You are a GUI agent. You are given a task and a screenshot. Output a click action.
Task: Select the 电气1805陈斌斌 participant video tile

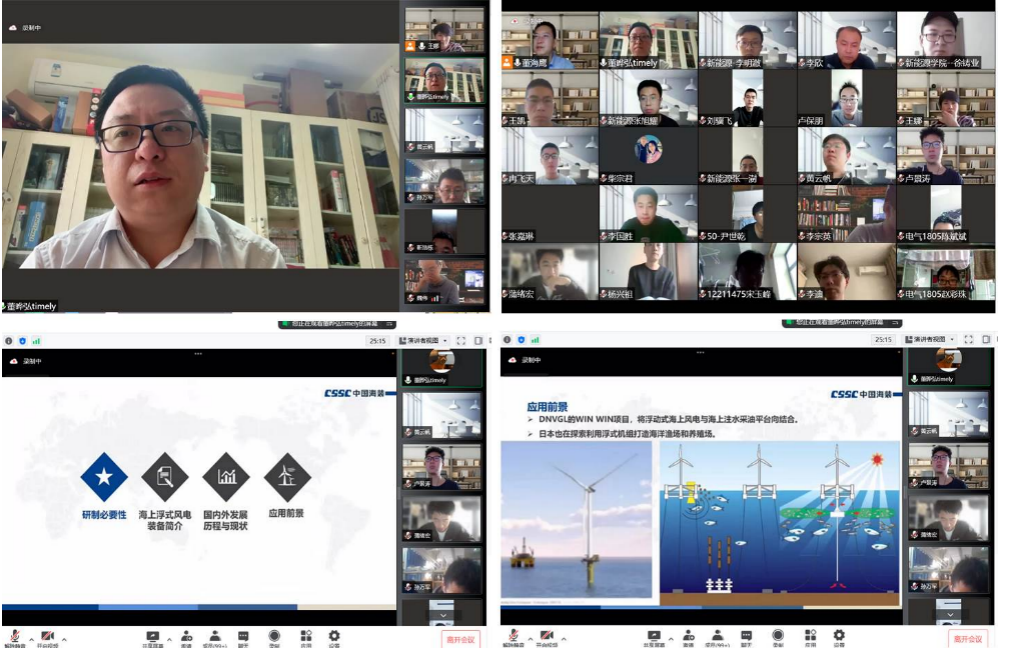(946, 214)
